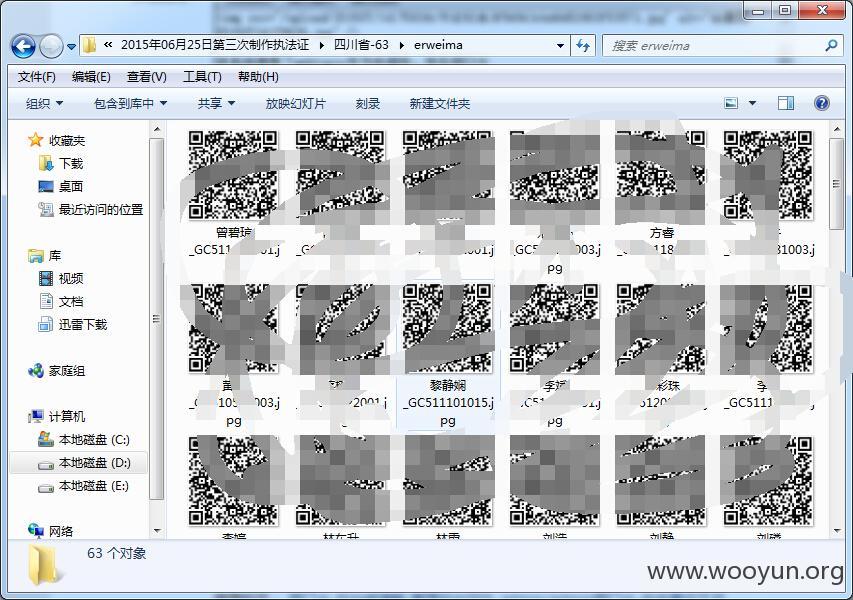Screen dimensions: 853x600
Task: Open 本地磁盘 (C:) drive
Action: point(94,440)
